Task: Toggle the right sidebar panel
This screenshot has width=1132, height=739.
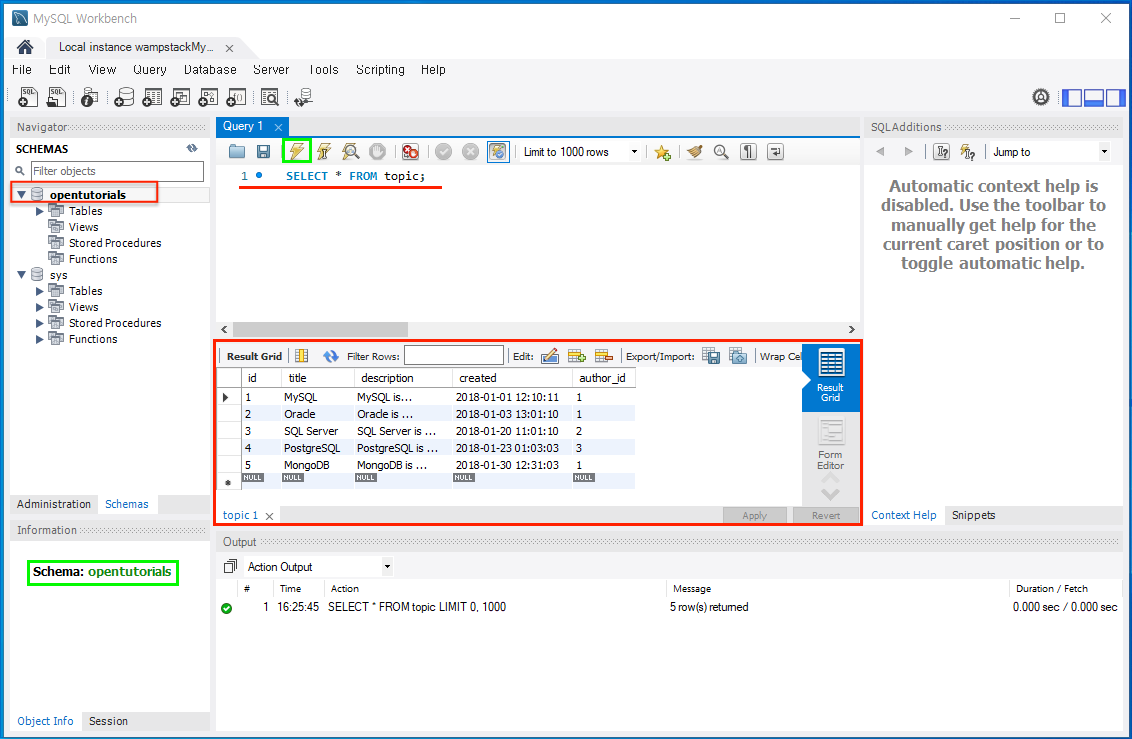Action: pyautogui.click(x=1115, y=97)
